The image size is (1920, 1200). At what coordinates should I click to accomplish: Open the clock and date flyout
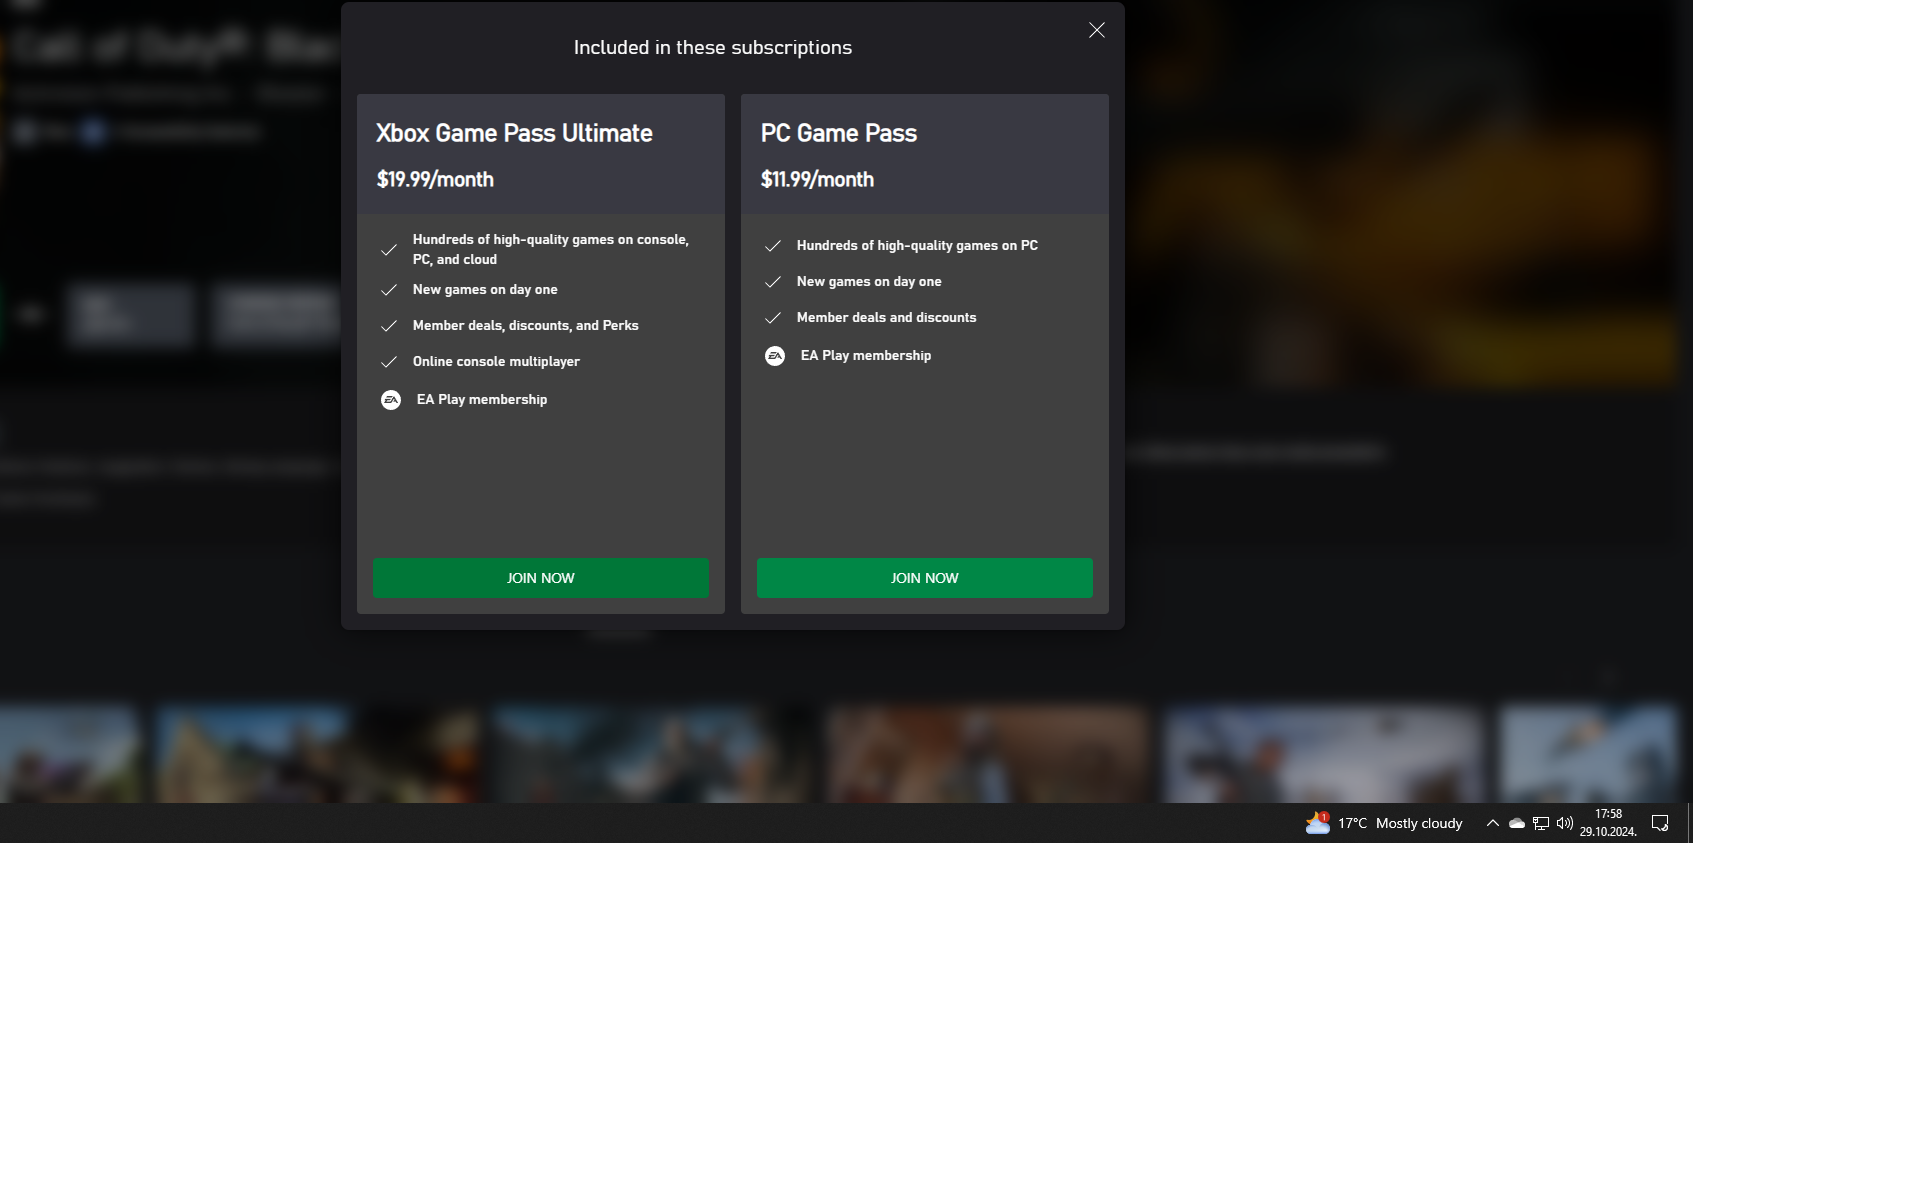(1608, 823)
